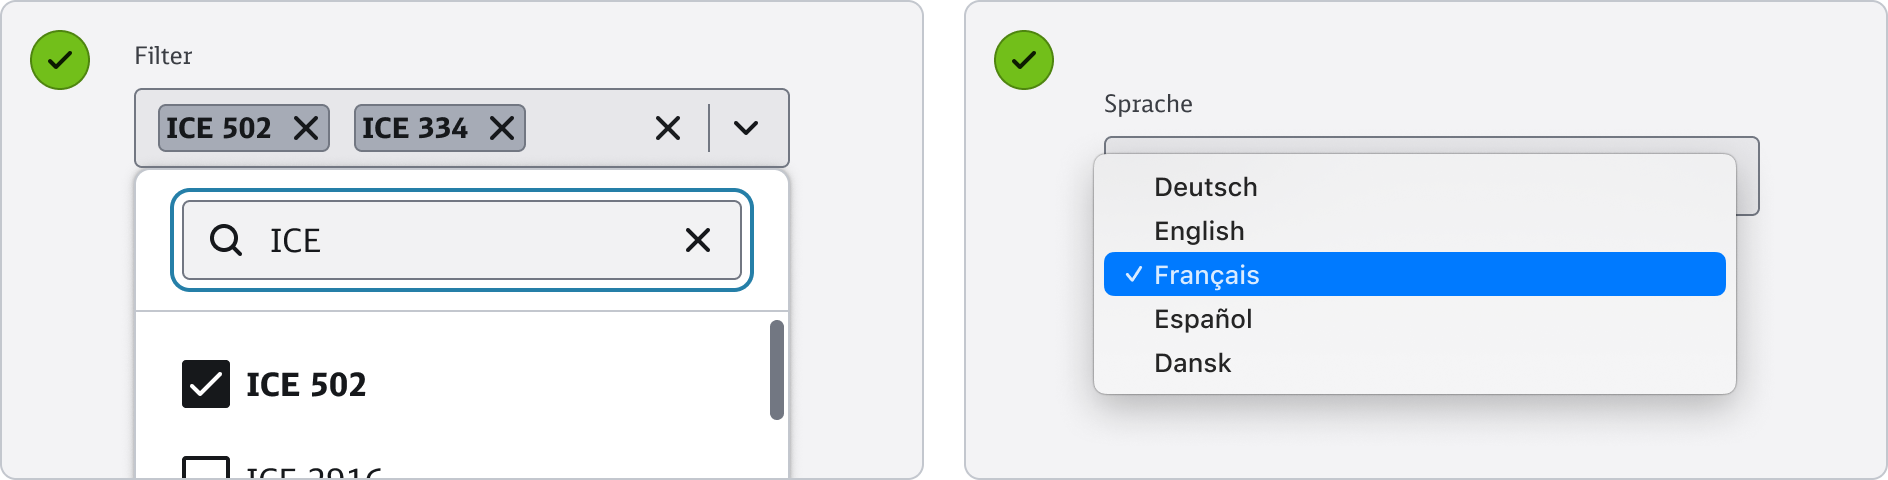Select English from the language list
Screen dimensions: 1888x480
pos(1199,231)
